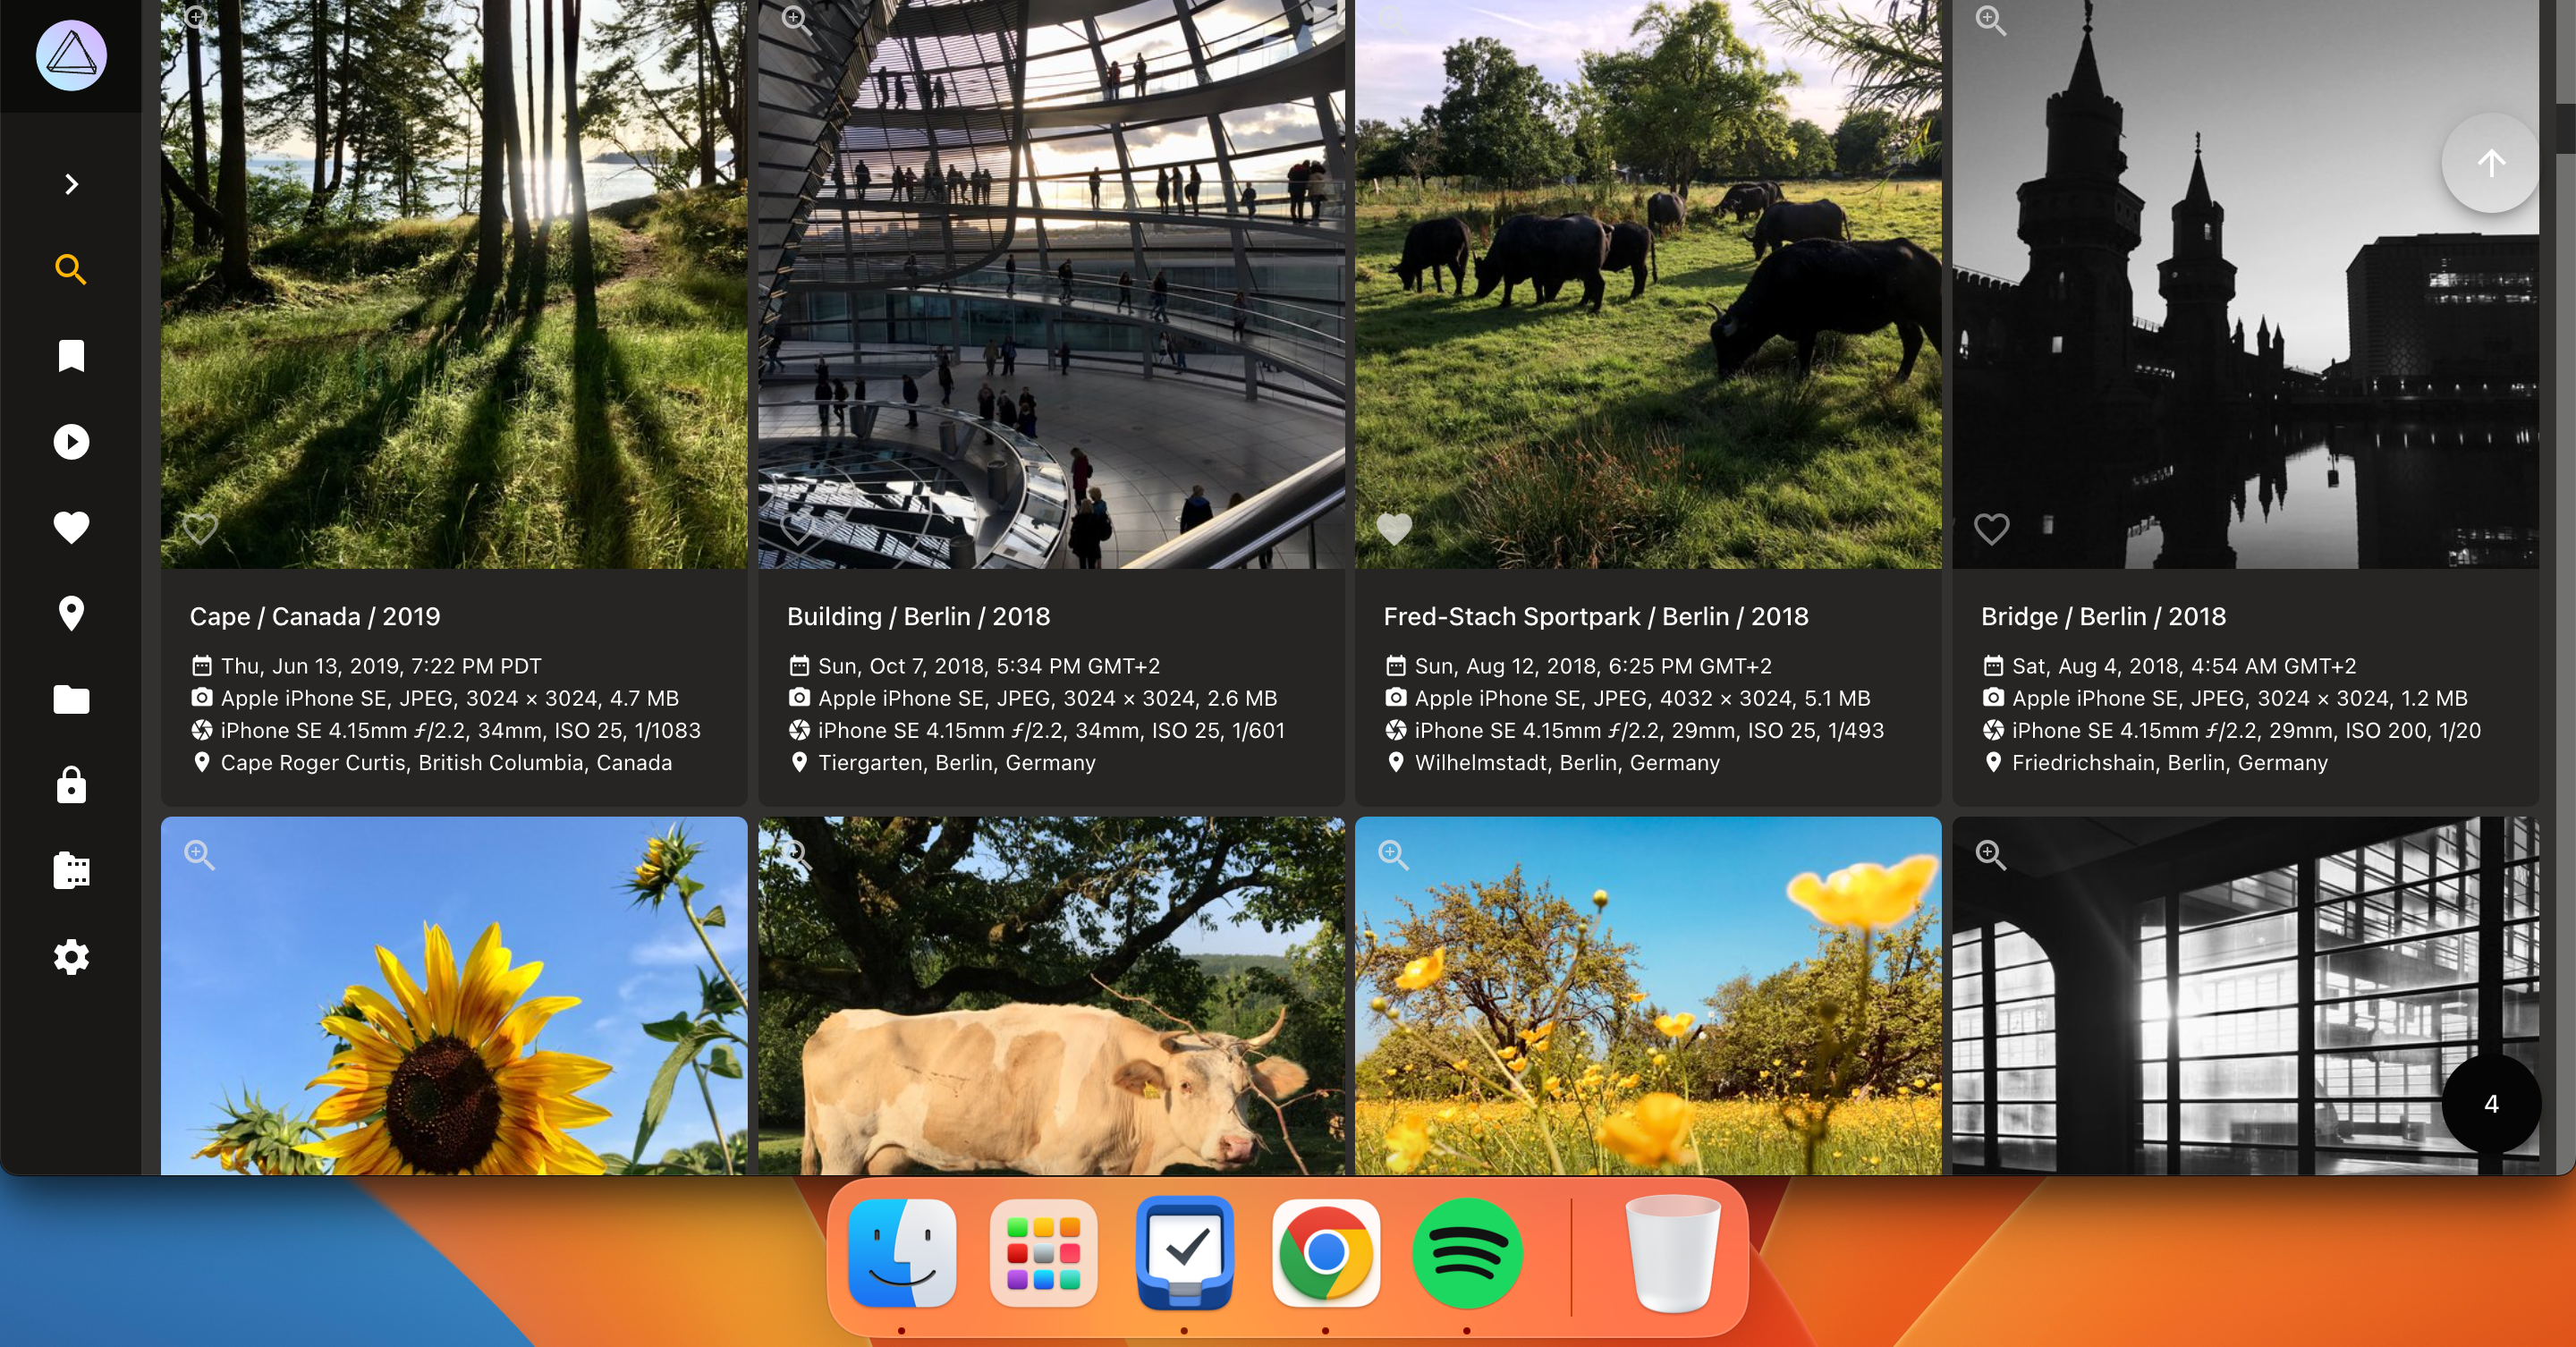Launch Spotify from the dock
This screenshot has width=2576, height=1347.
pyautogui.click(x=1466, y=1253)
